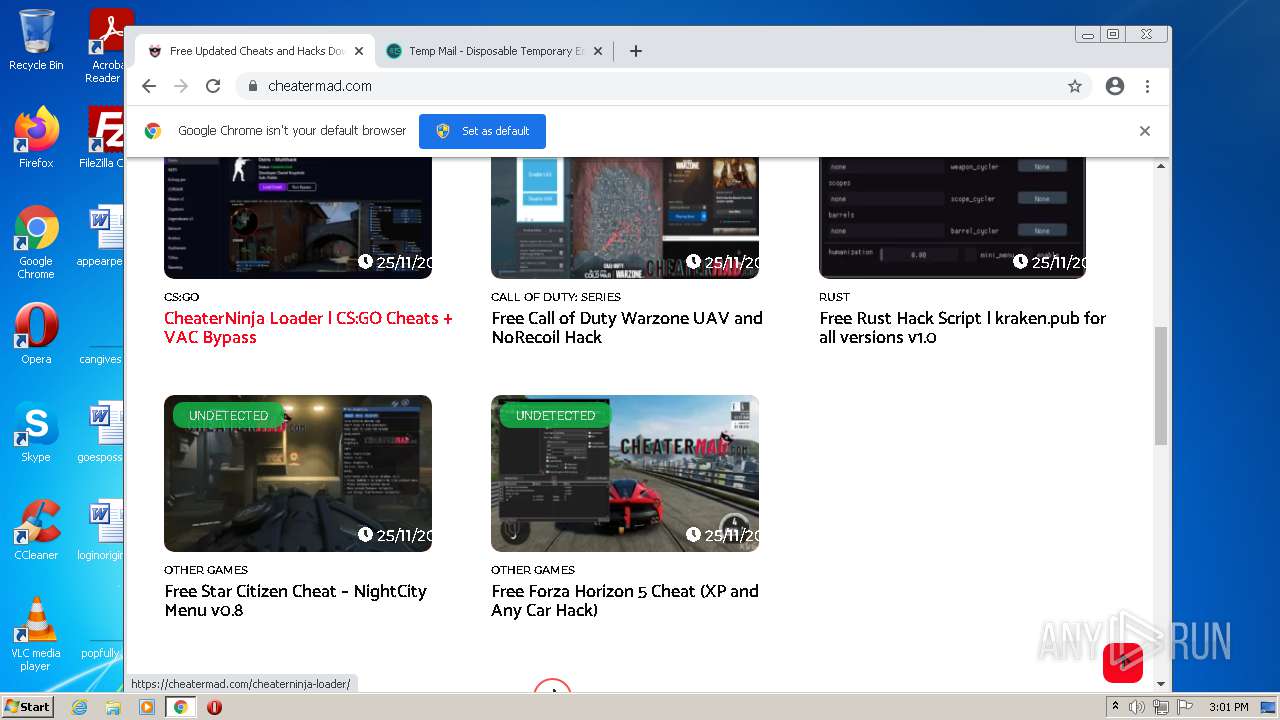Close the Temp Mail tab
Viewport: 1280px width, 720px height.
pos(598,51)
